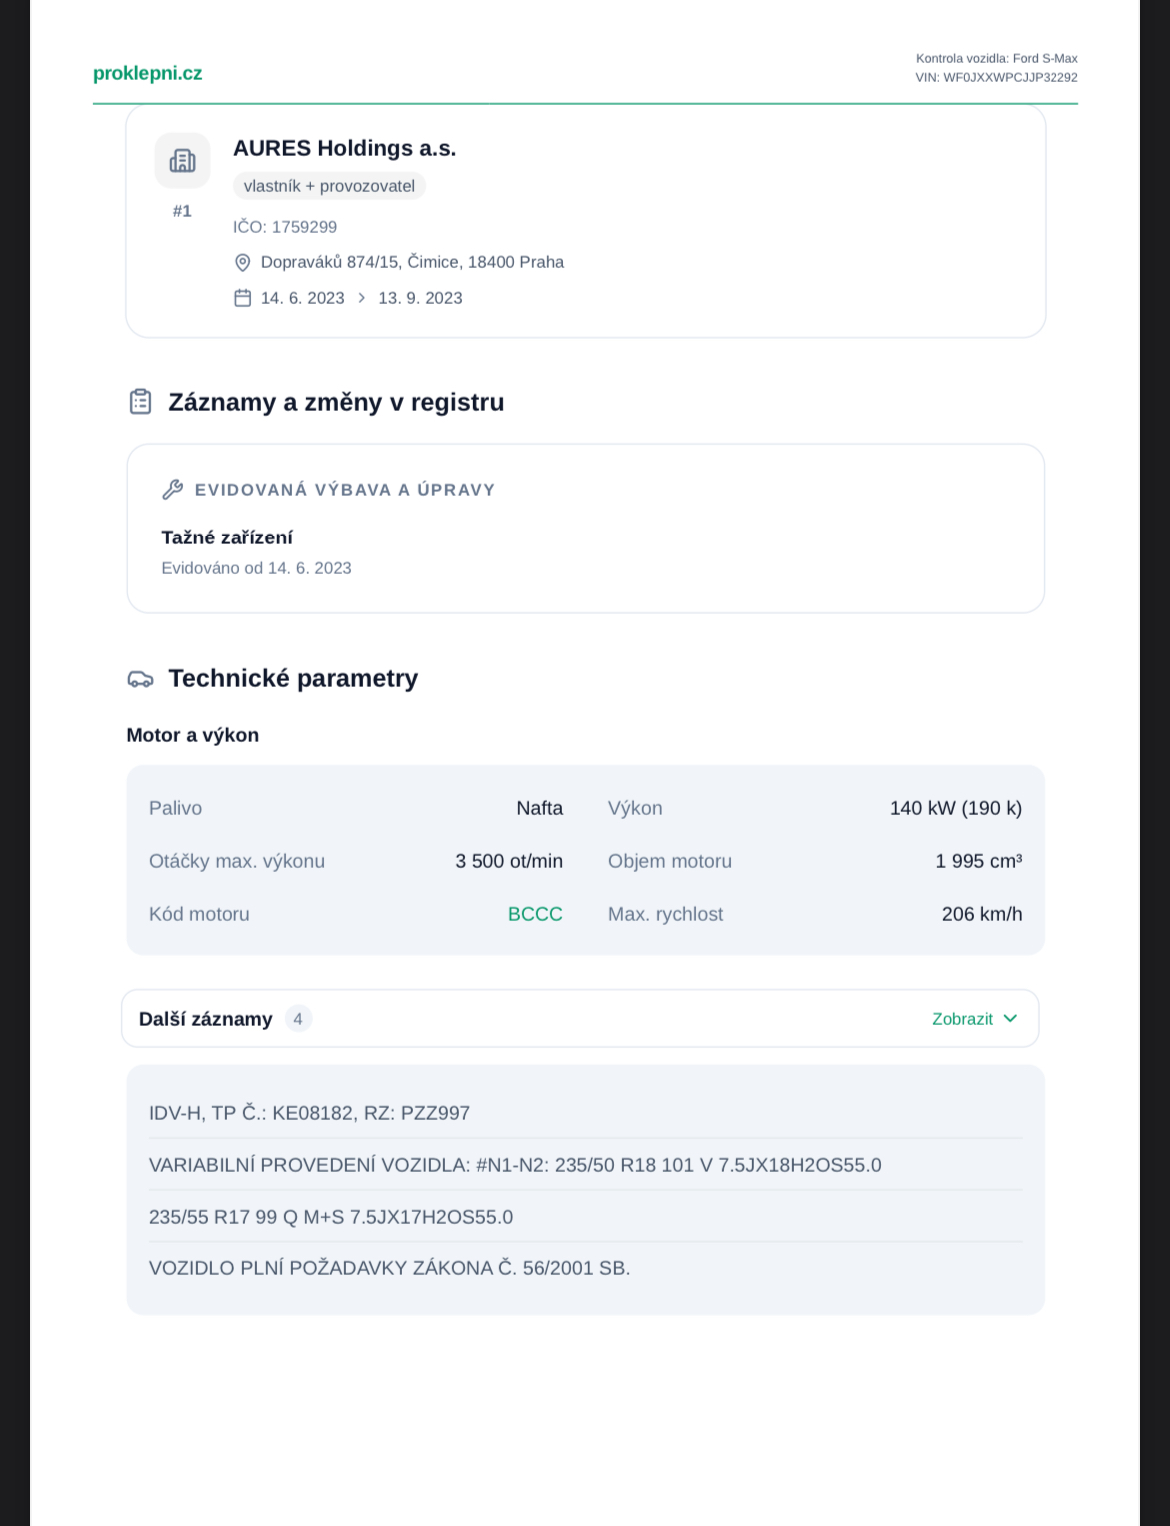Image resolution: width=1170 pixels, height=1526 pixels.
Task: Click the Dalsí záznamy header label
Action: pyautogui.click(x=205, y=1019)
